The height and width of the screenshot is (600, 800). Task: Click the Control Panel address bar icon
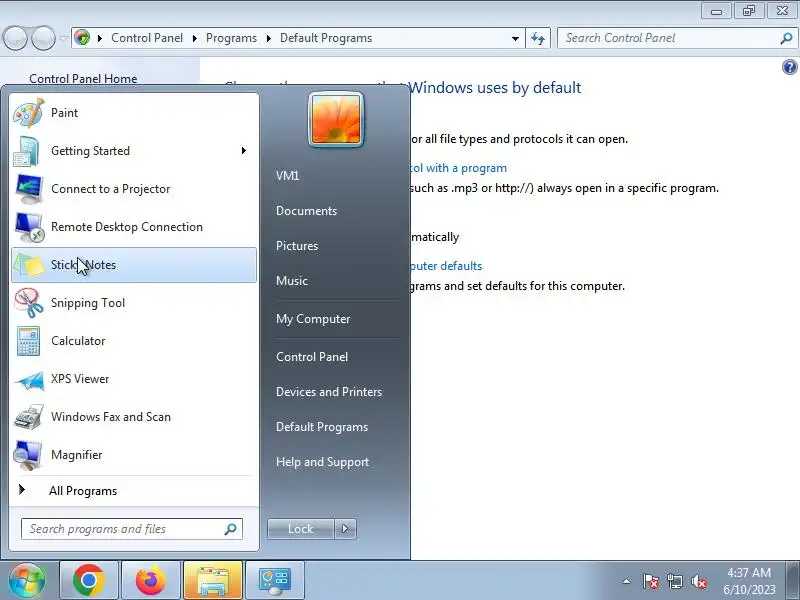pyautogui.click(x=82, y=38)
